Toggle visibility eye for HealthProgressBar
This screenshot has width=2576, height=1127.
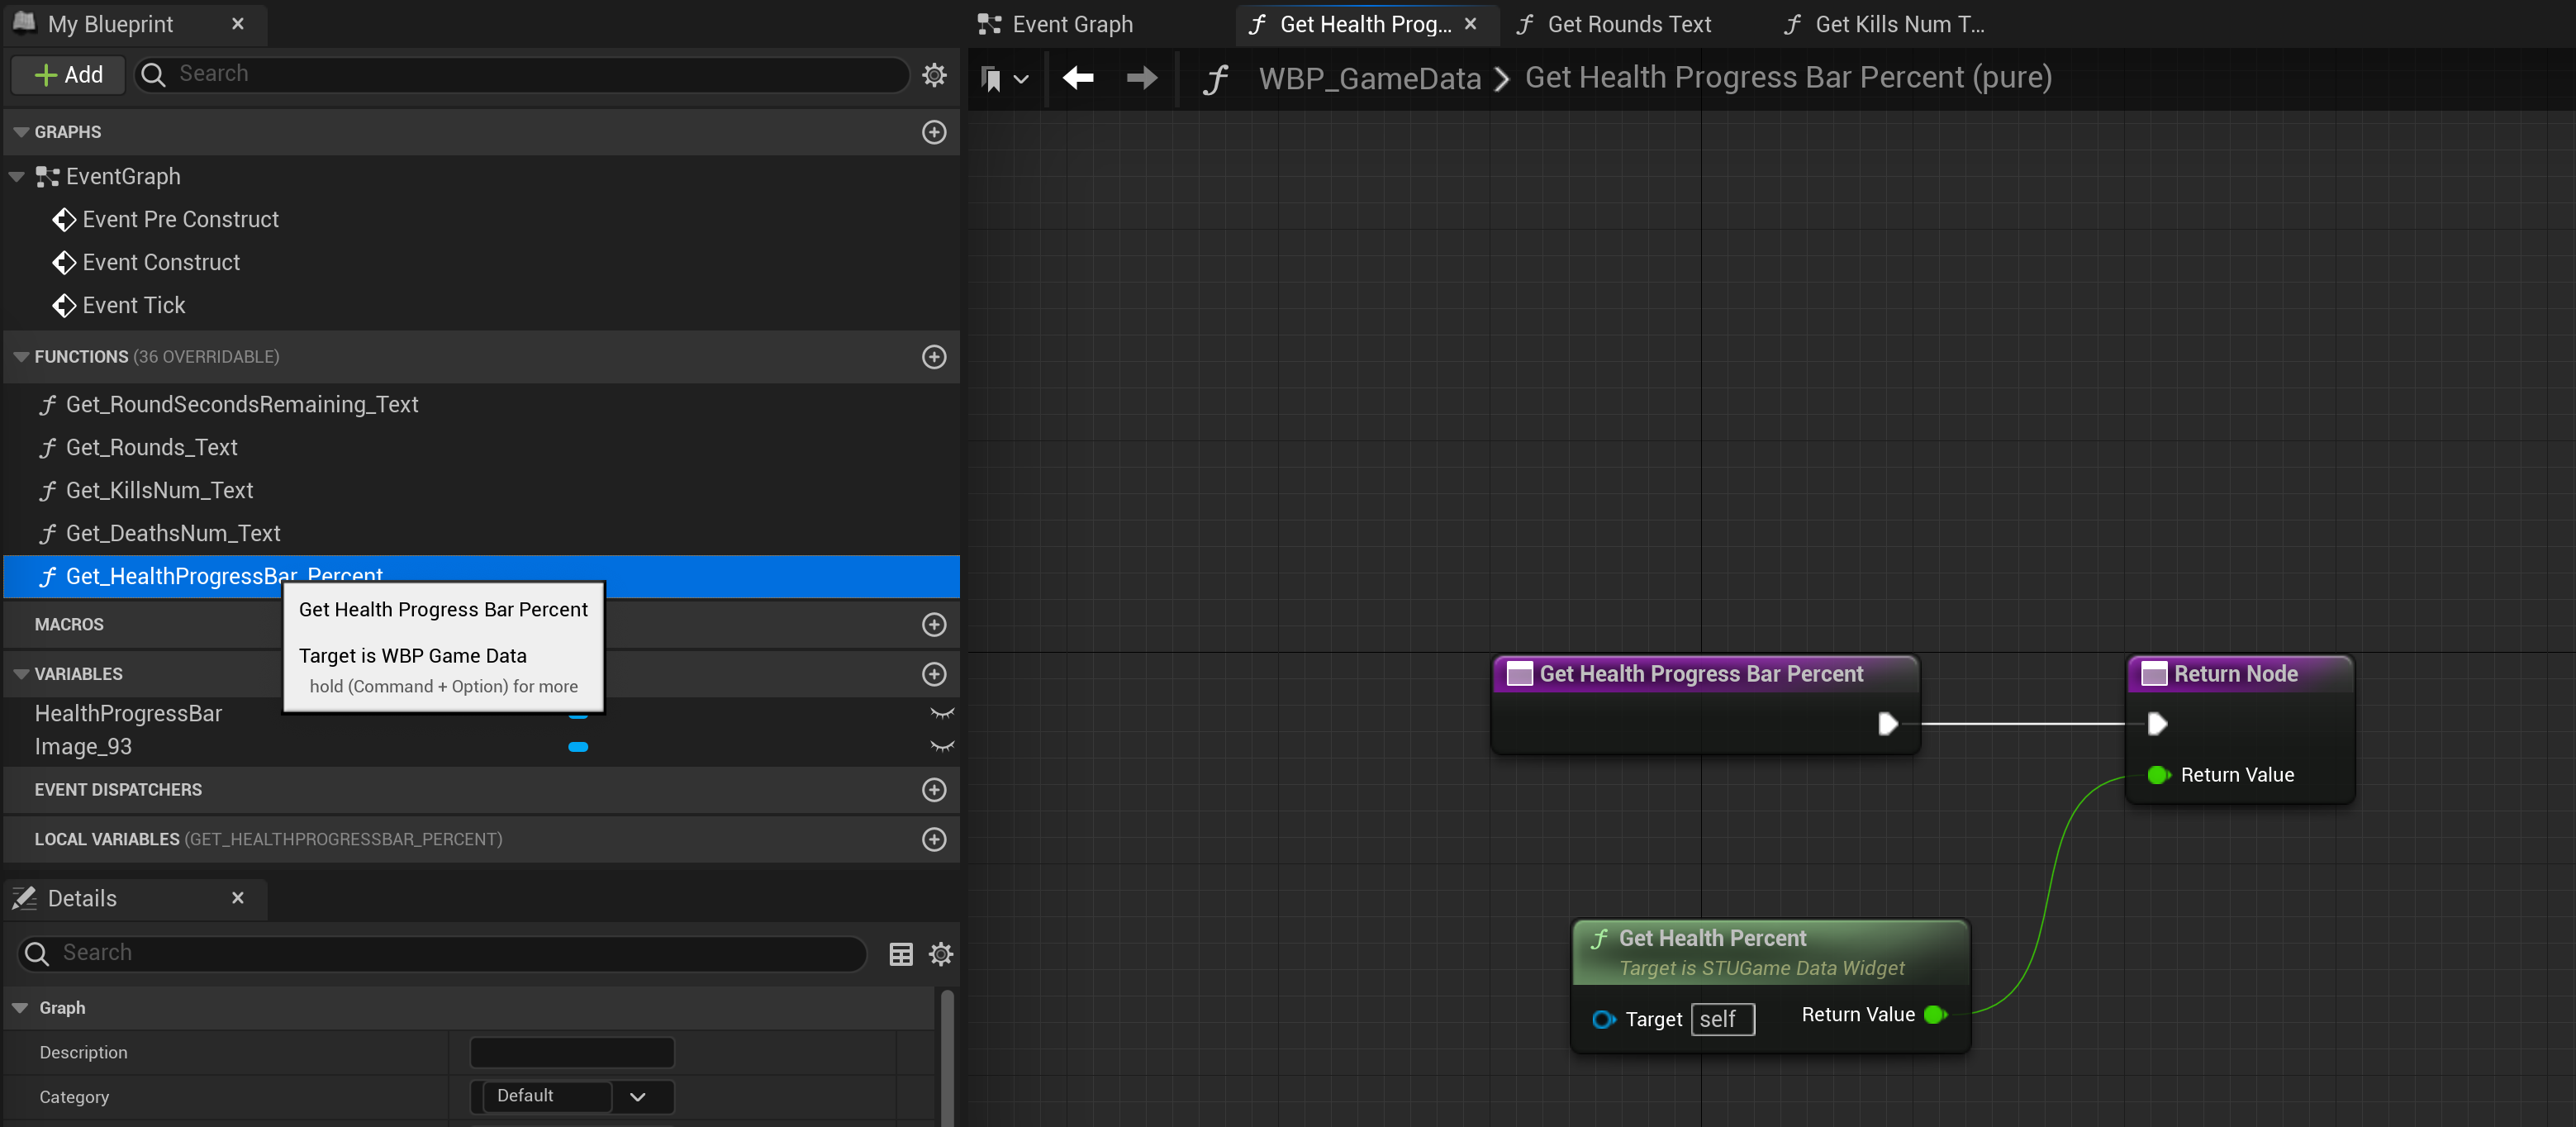(942, 714)
